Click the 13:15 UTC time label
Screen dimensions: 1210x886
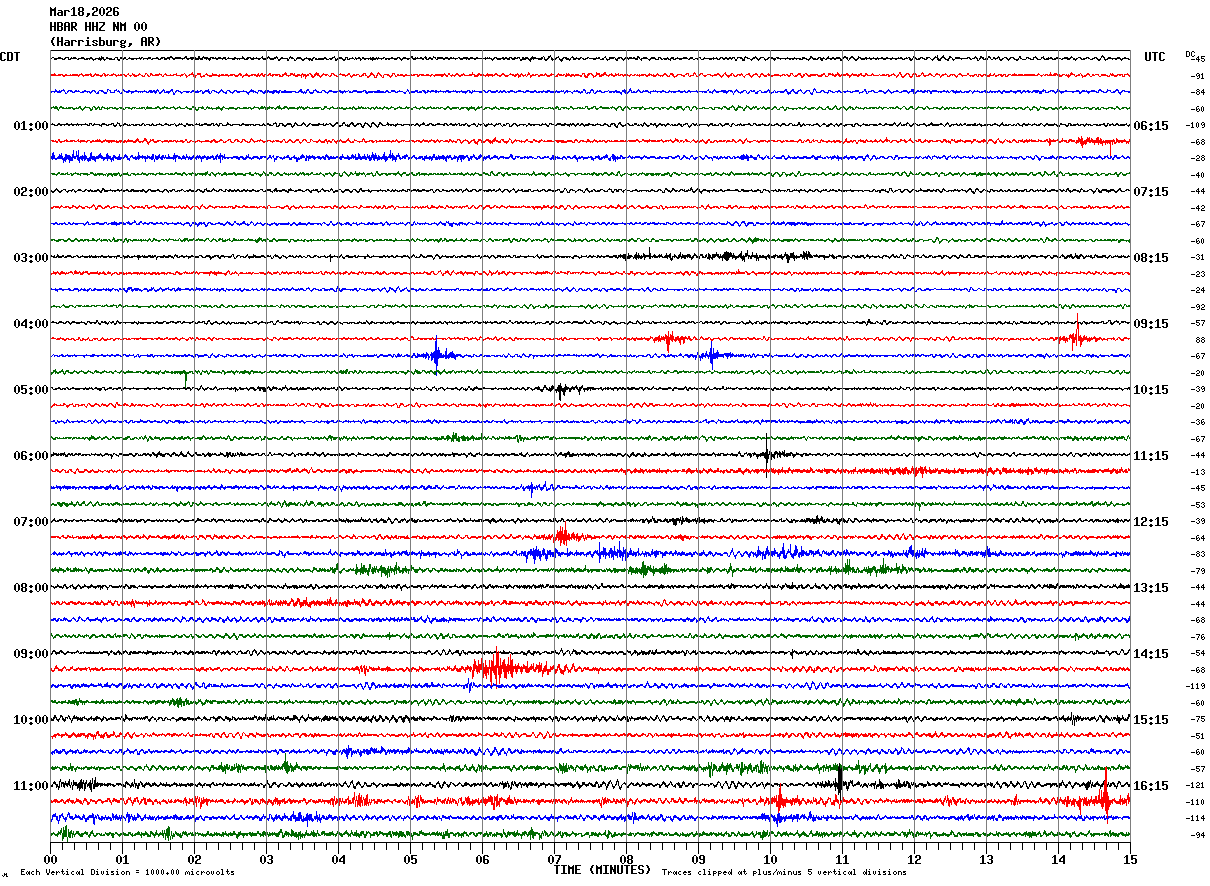click(x=1151, y=588)
